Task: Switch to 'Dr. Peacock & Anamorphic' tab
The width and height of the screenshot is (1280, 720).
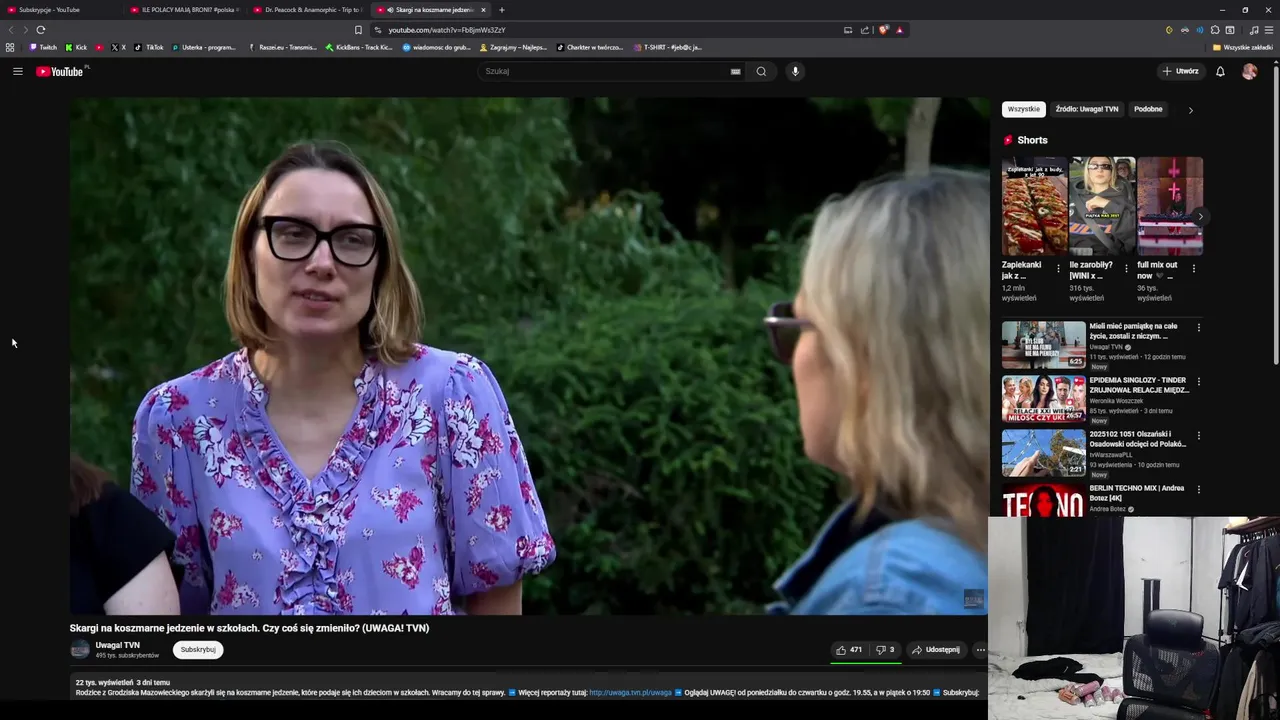Action: pyautogui.click(x=308, y=10)
